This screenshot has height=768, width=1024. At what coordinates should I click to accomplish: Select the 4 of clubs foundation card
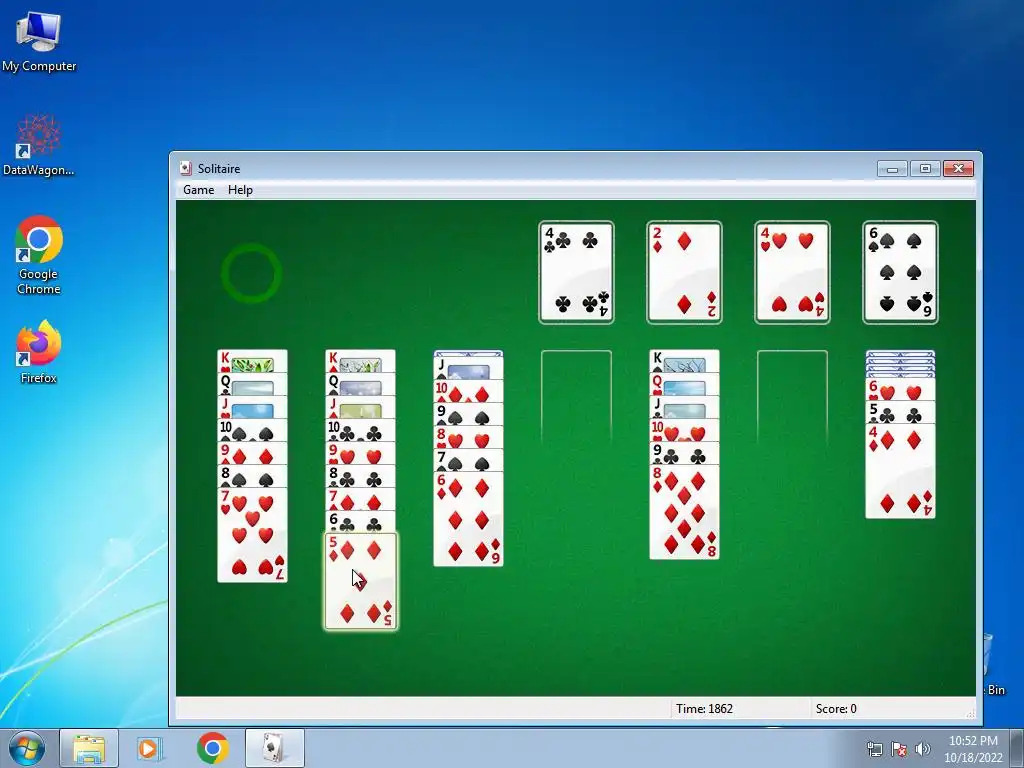[576, 272]
